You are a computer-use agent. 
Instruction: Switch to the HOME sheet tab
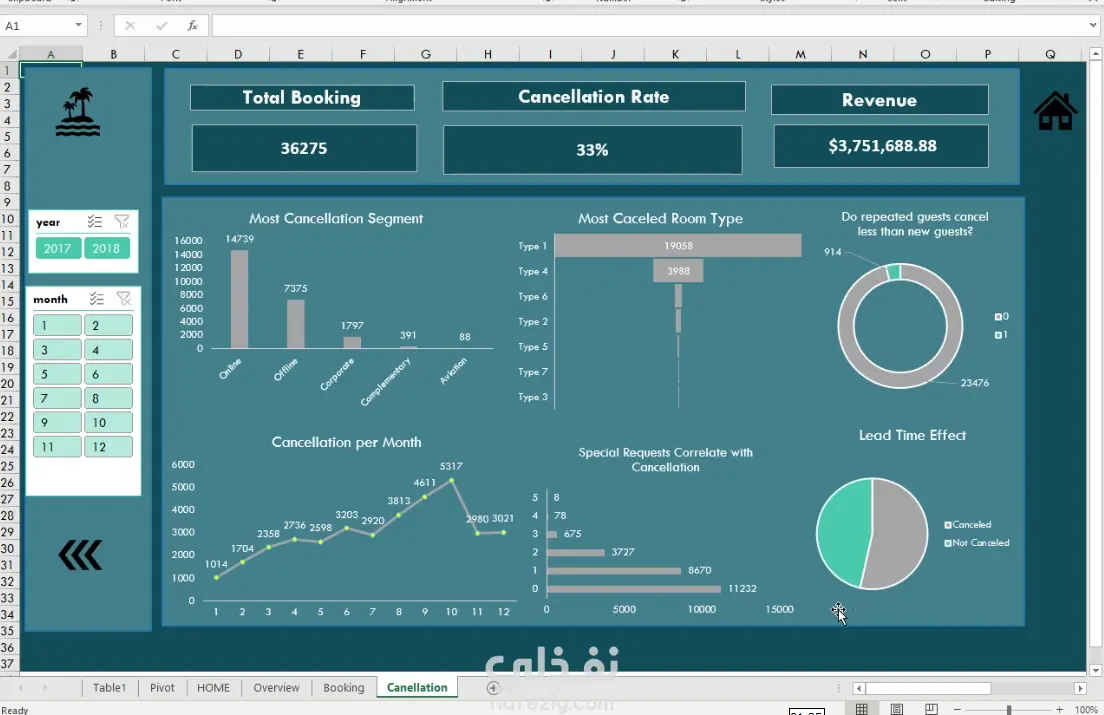coord(213,688)
